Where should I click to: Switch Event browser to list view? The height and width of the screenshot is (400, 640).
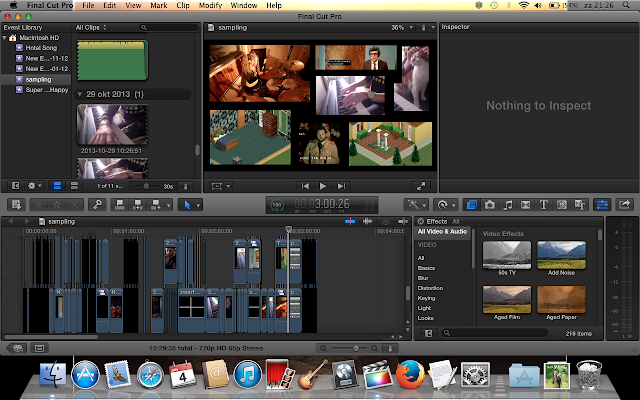(74, 186)
